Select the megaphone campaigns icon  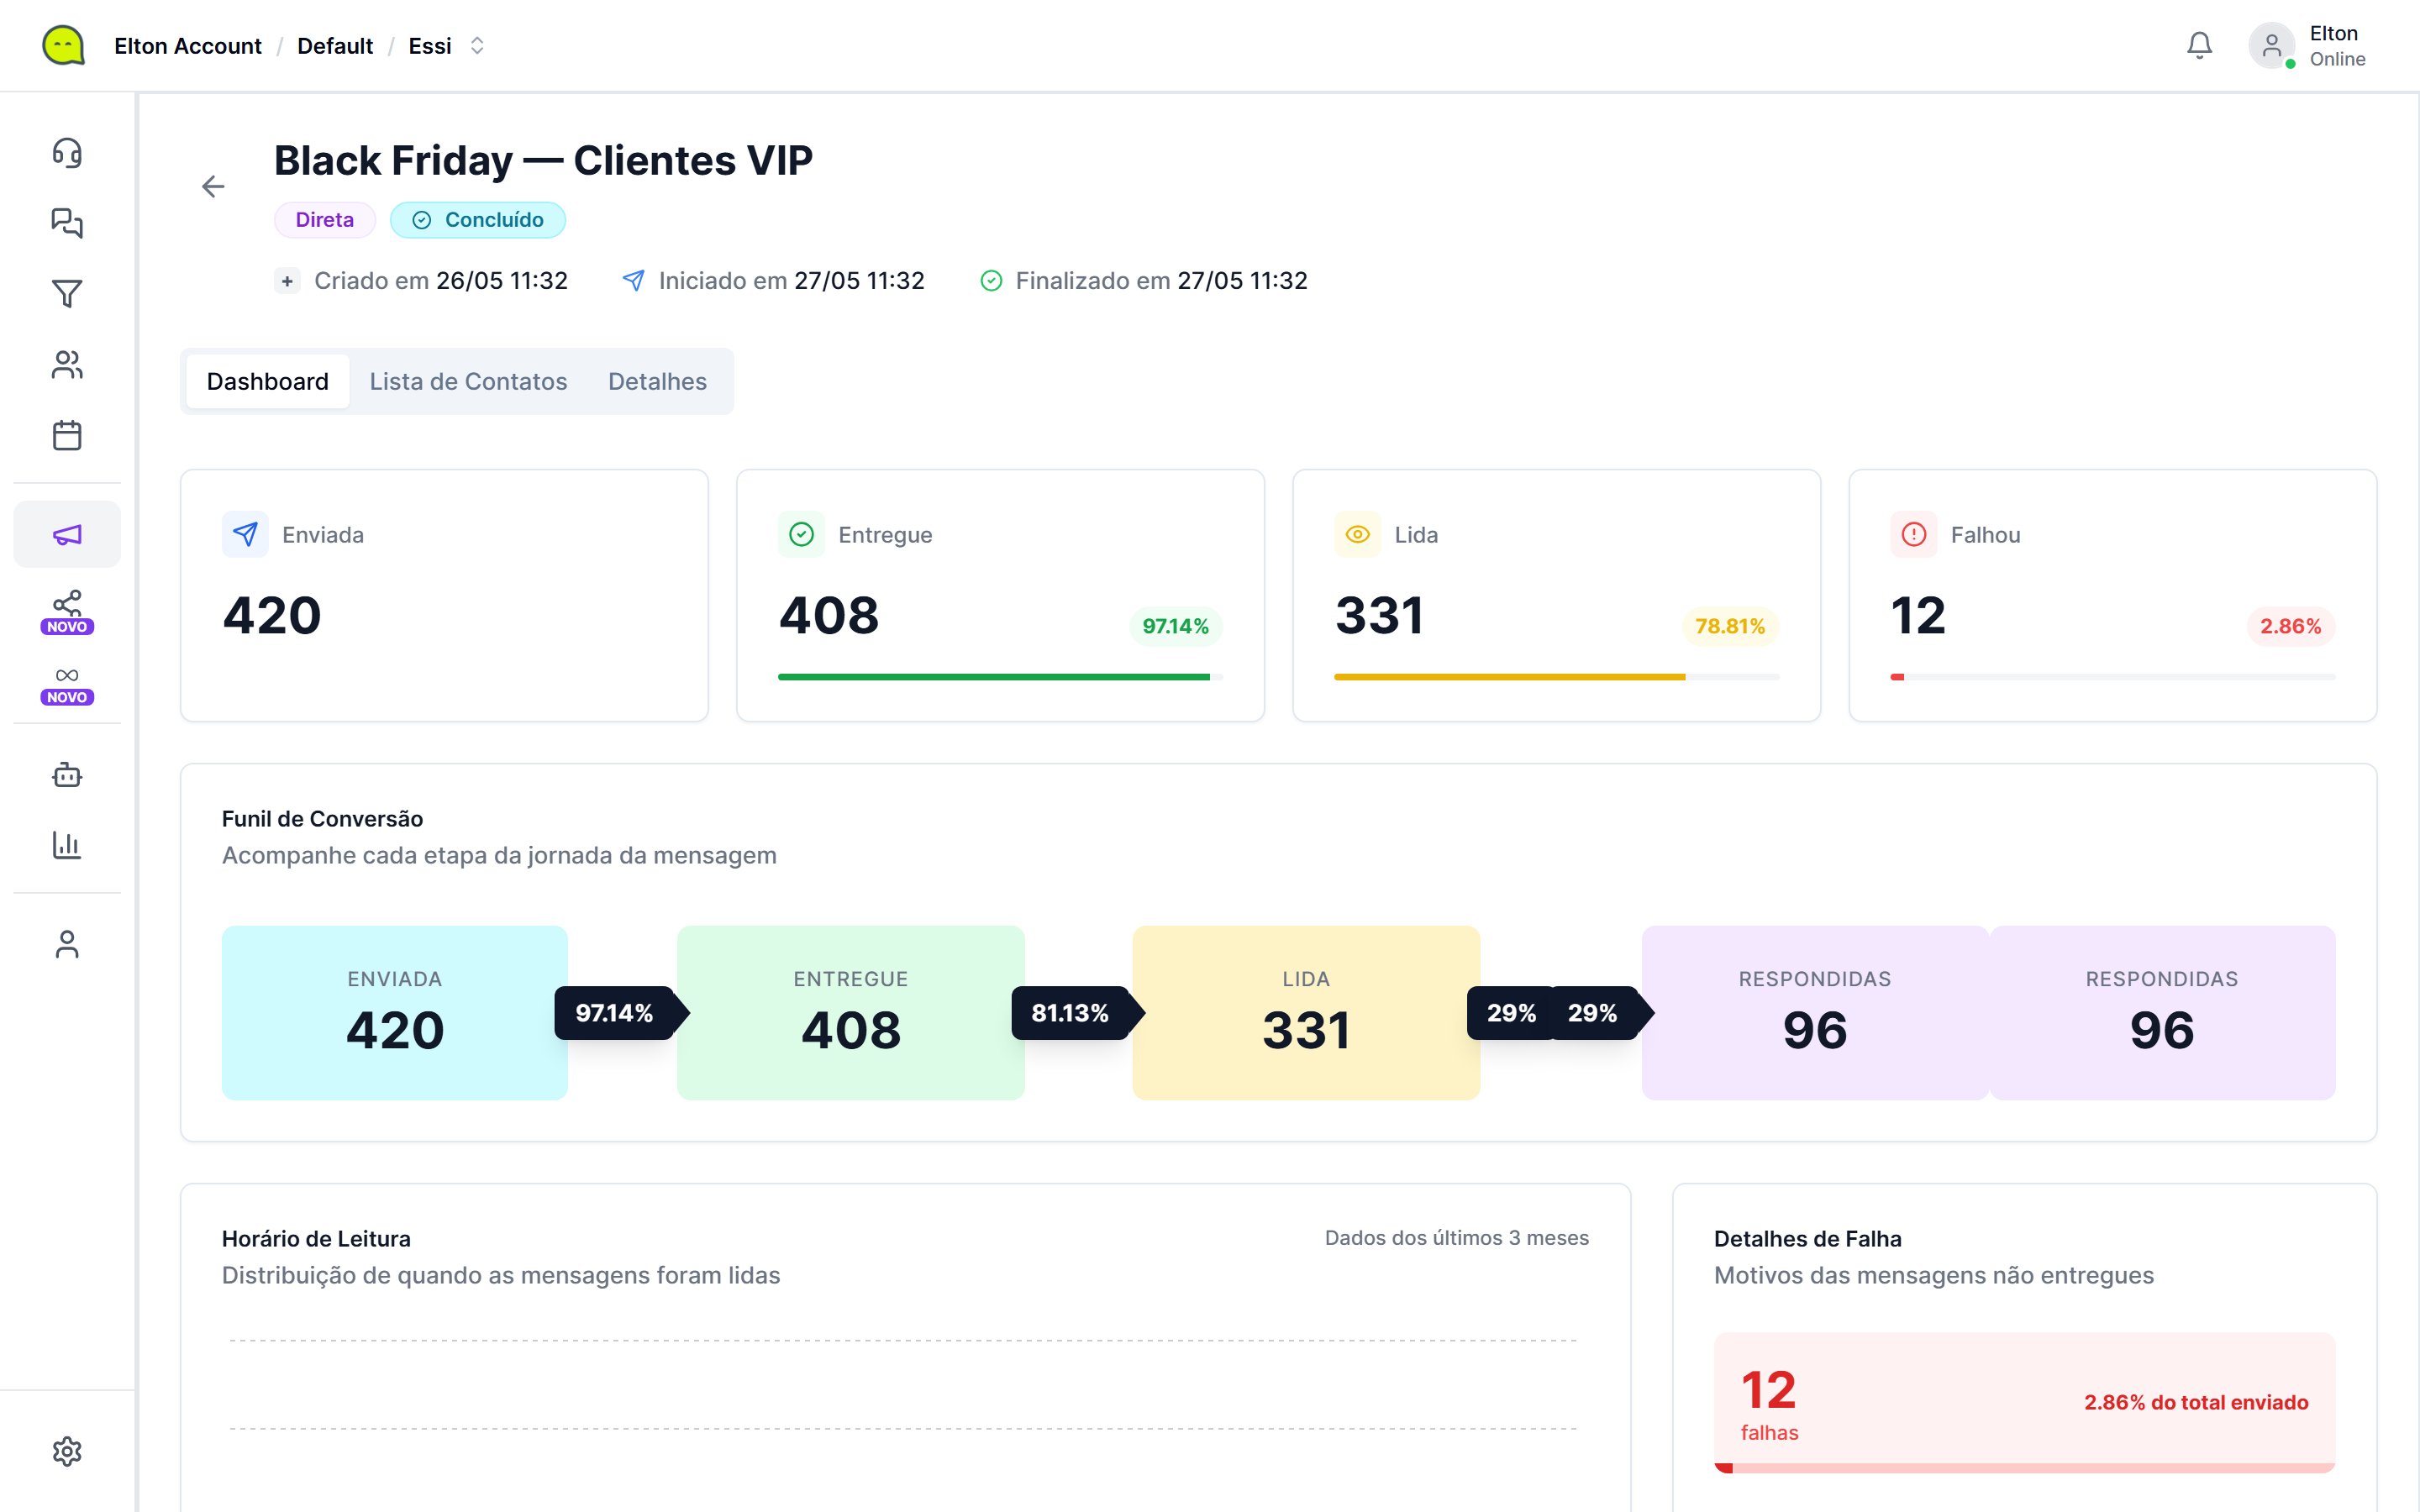point(67,534)
